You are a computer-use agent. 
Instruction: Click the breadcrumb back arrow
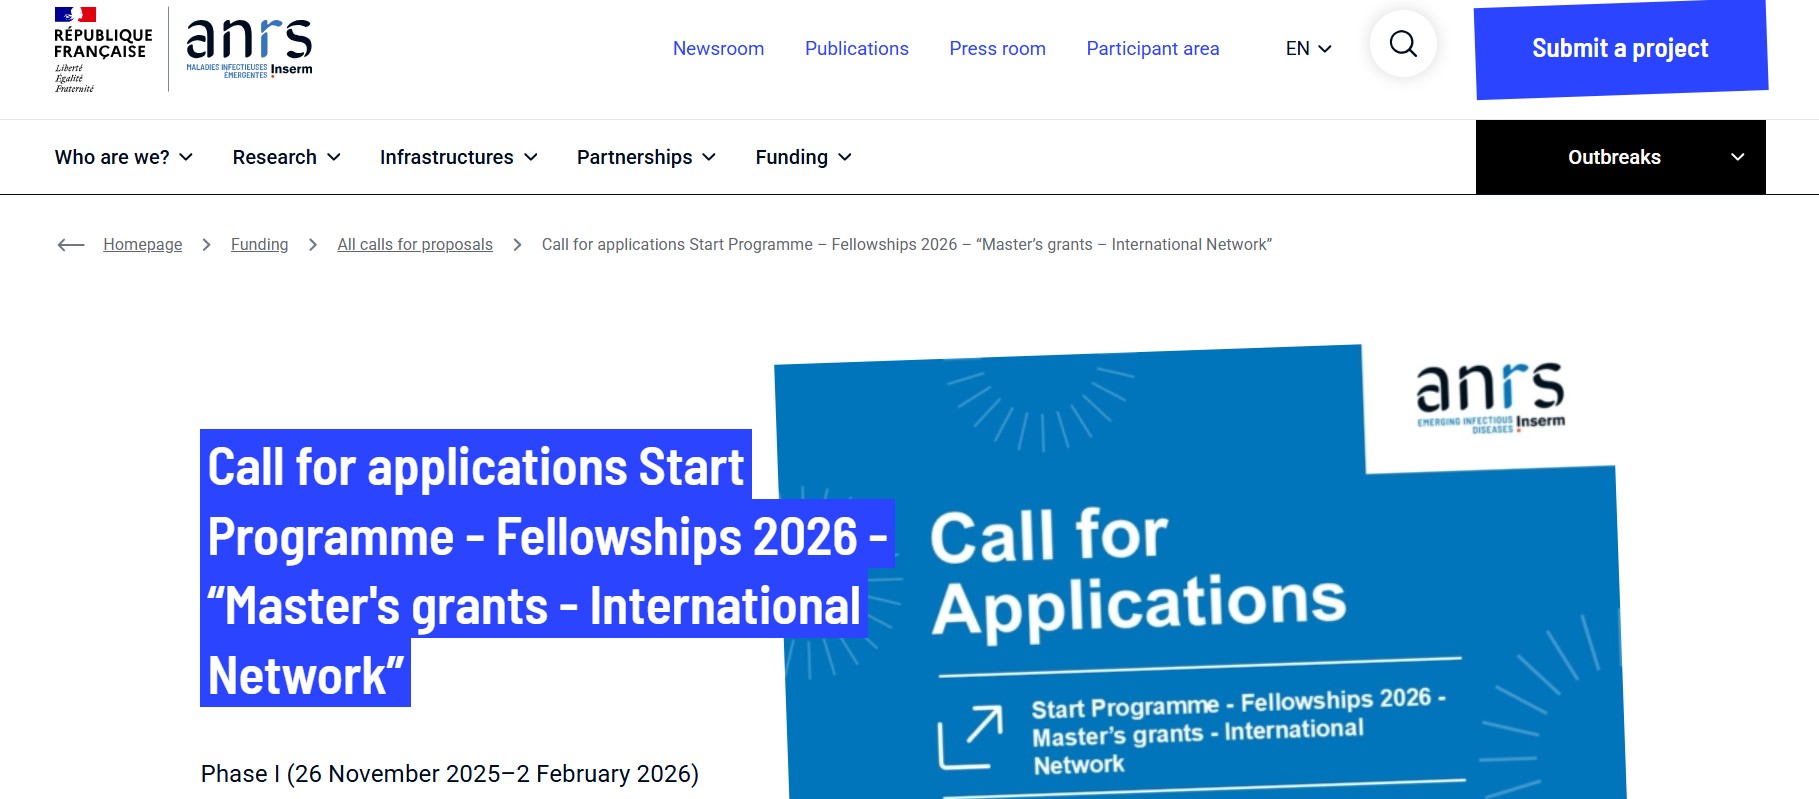(70, 244)
